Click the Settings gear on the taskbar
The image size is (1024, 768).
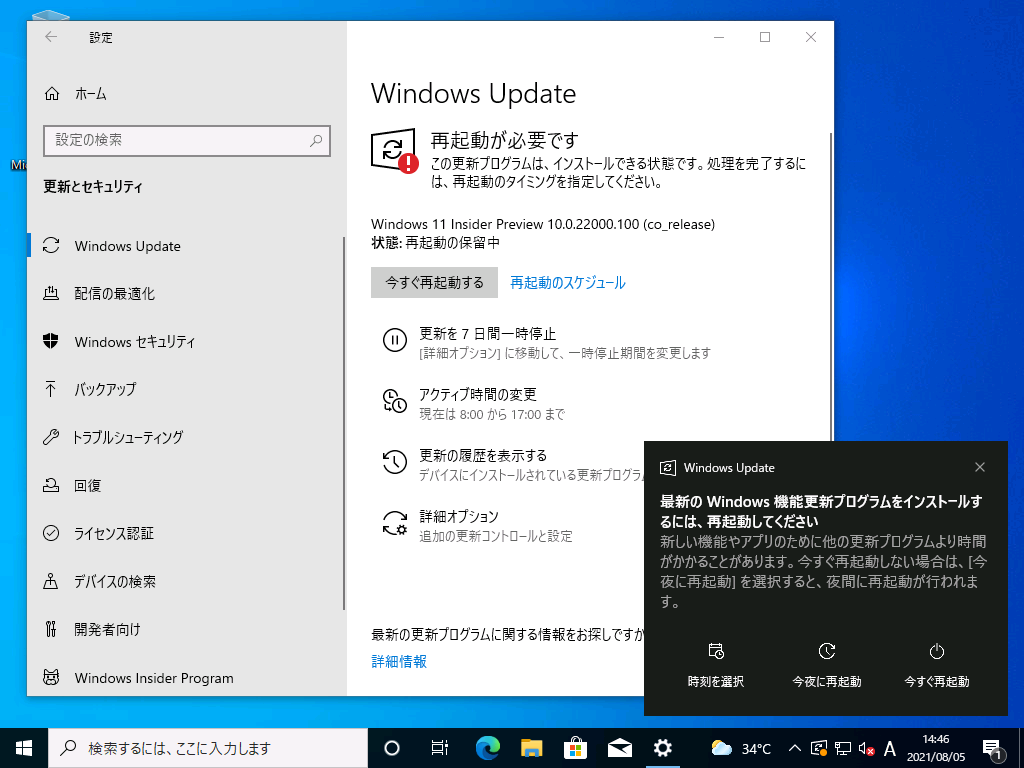[x=663, y=748]
